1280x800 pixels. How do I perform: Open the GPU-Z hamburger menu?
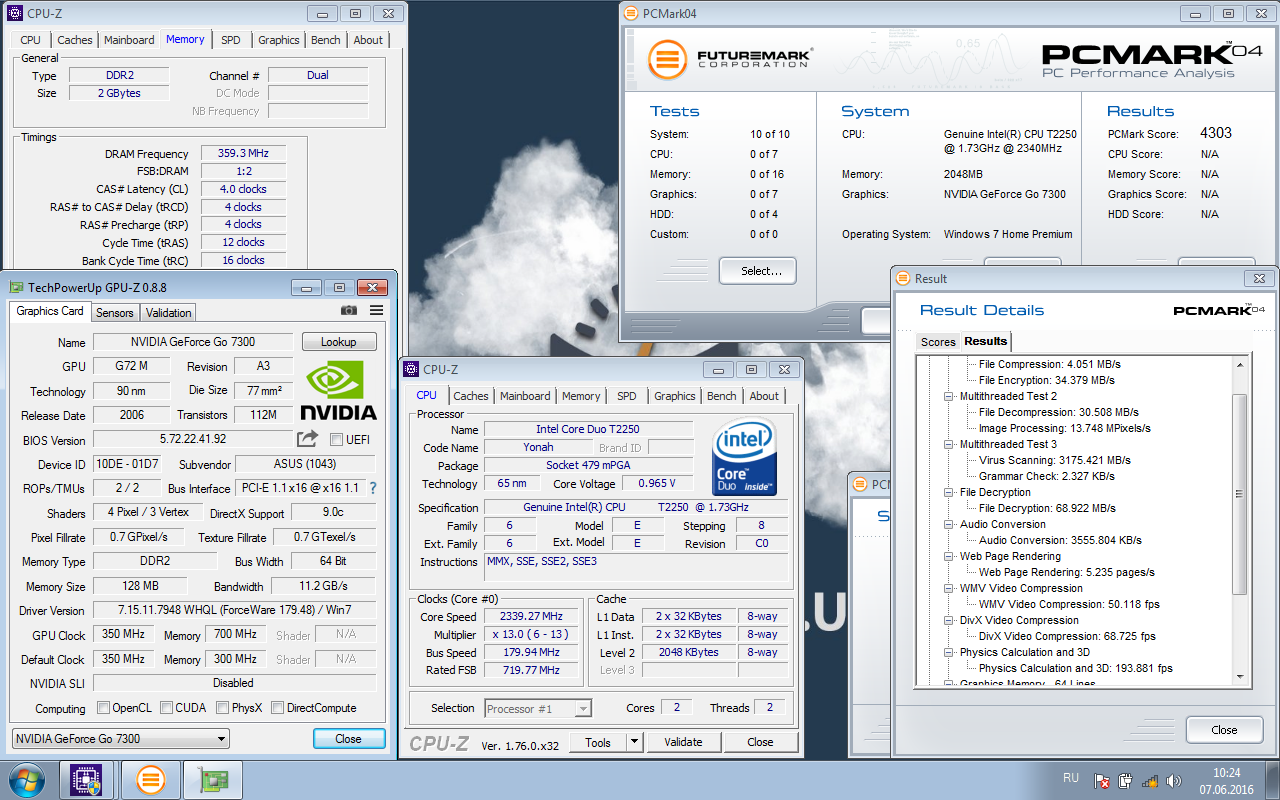(376, 311)
